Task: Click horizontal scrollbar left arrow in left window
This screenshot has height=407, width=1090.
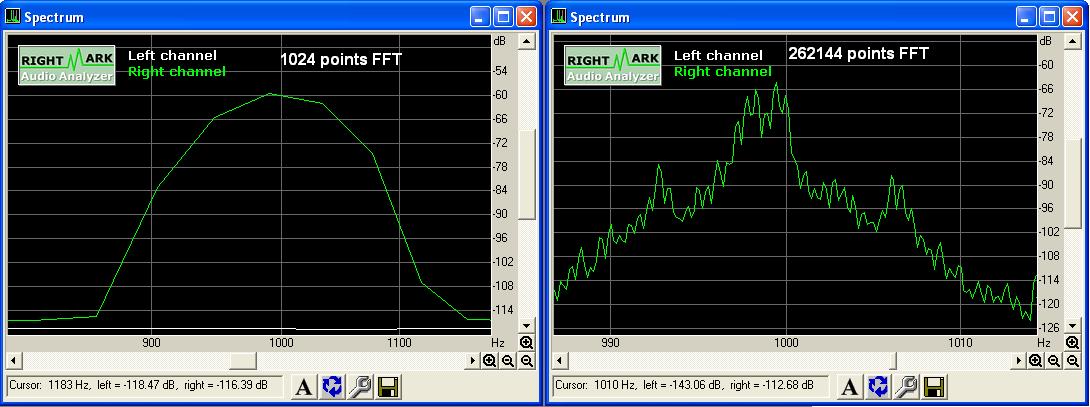Action: tap(13, 360)
